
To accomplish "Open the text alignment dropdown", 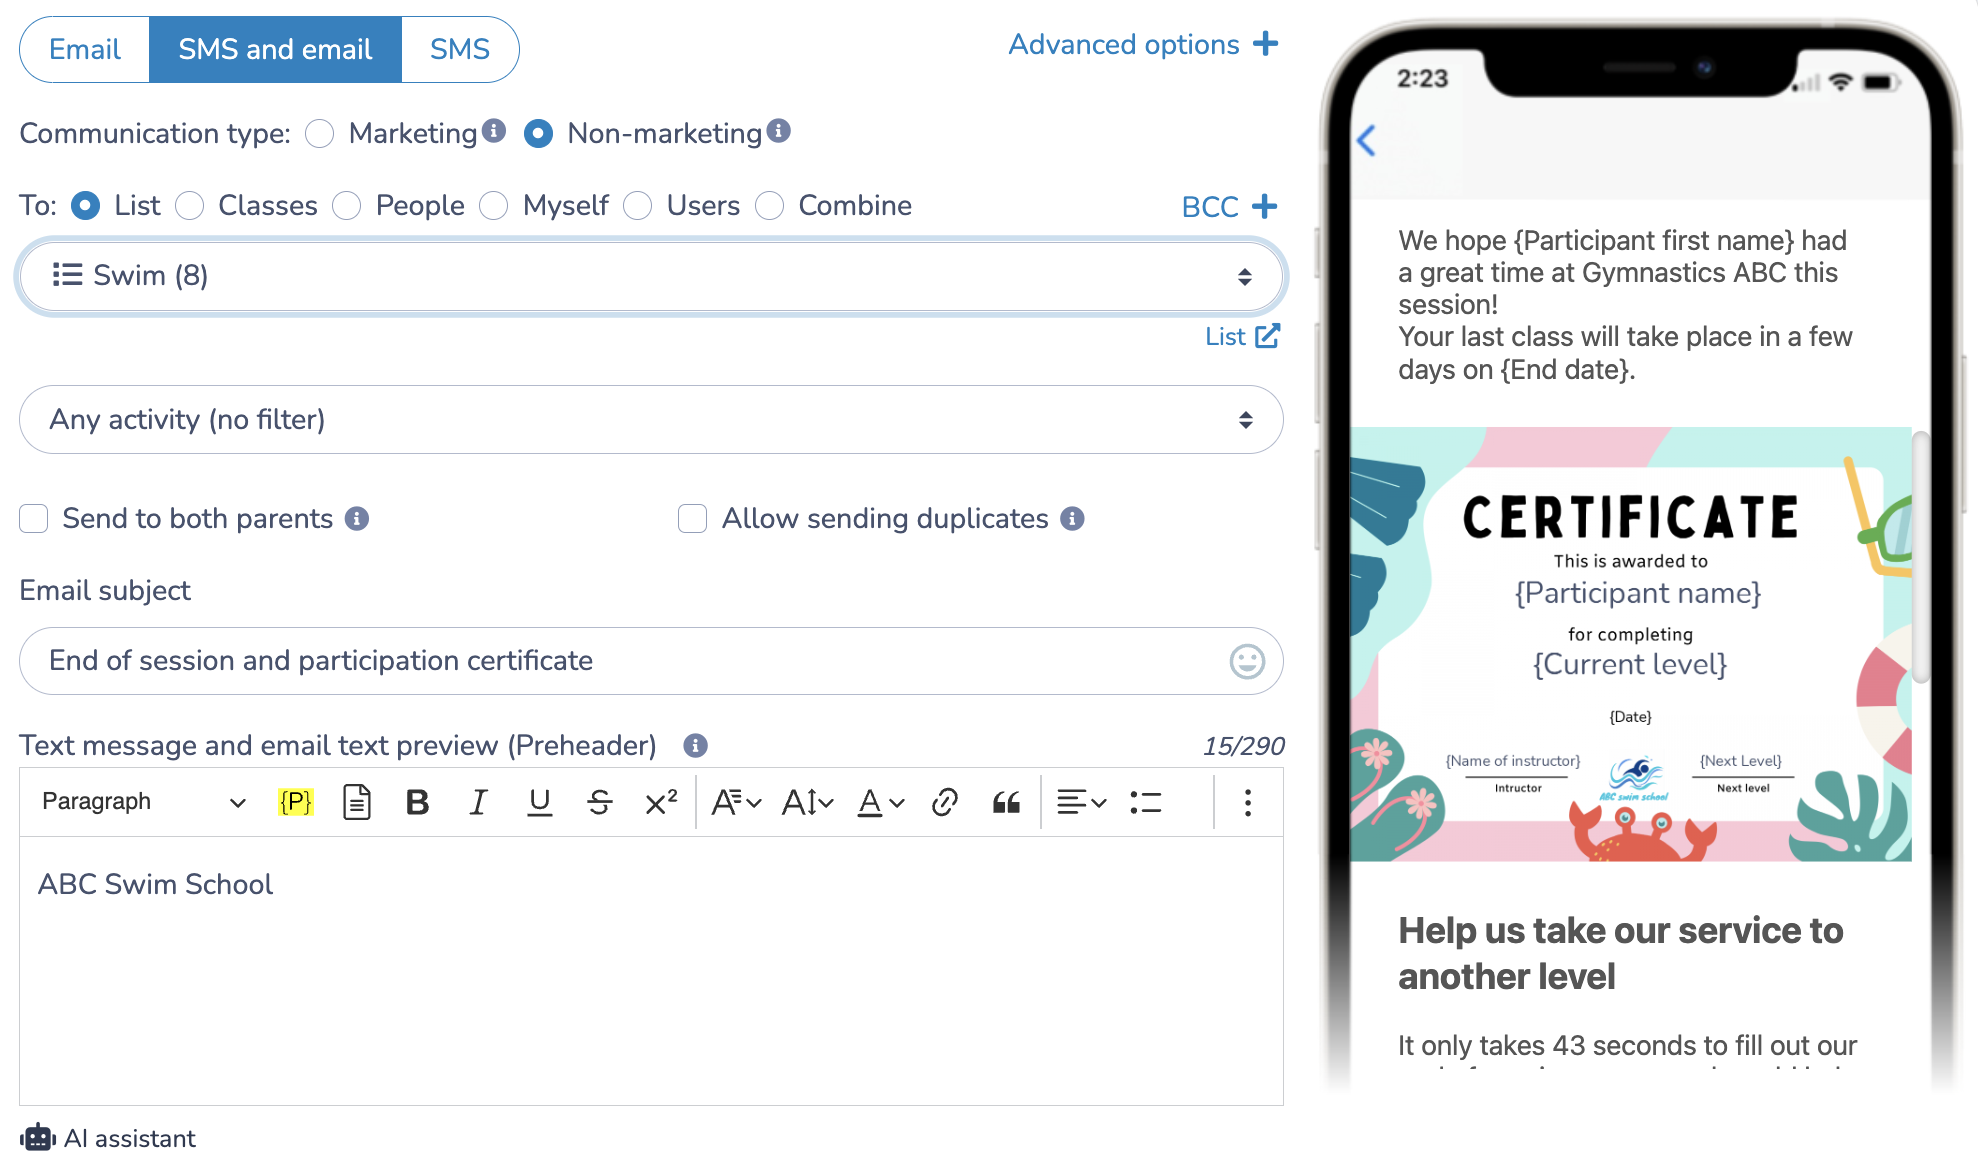I will pos(1082,802).
